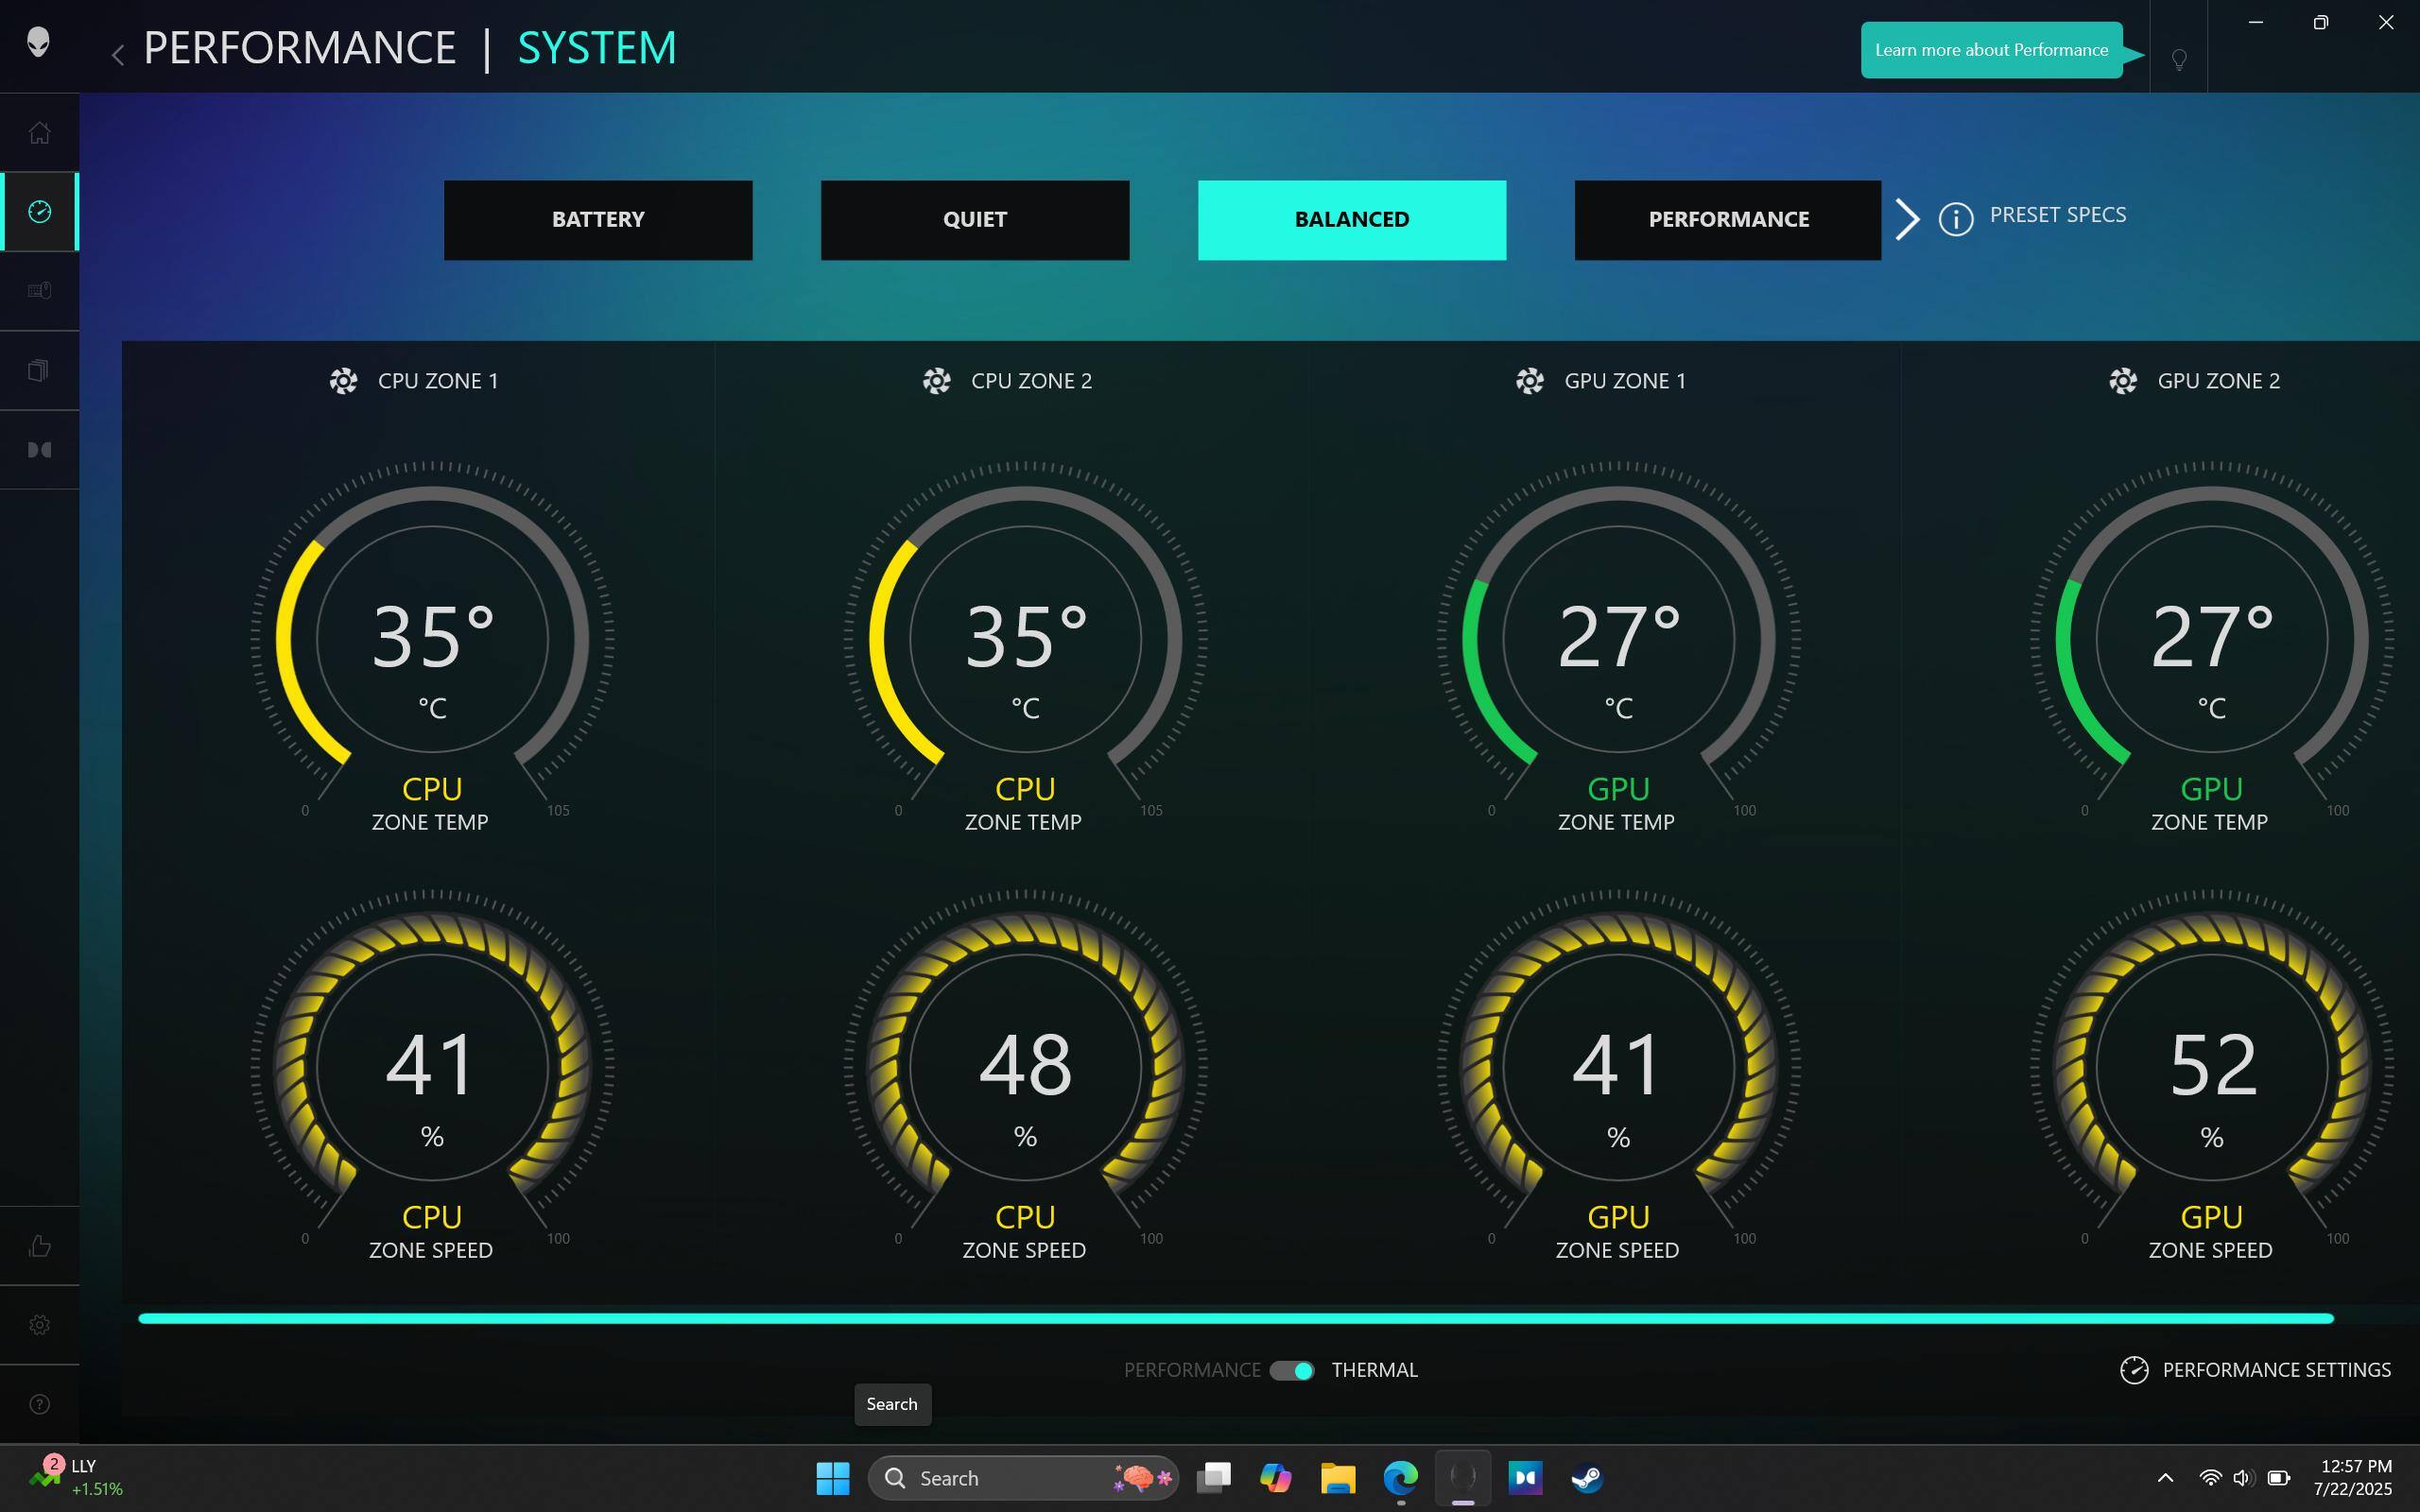This screenshot has width=2420, height=1512.
Task: Open the help question mark icon
Action: pos(39,1404)
